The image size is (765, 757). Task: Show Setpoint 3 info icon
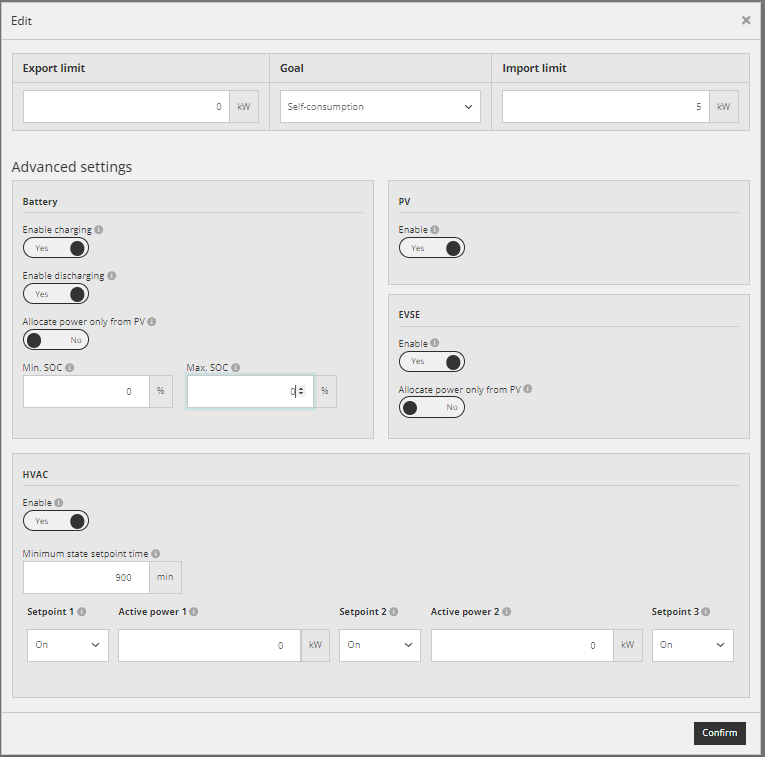tap(706, 612)
